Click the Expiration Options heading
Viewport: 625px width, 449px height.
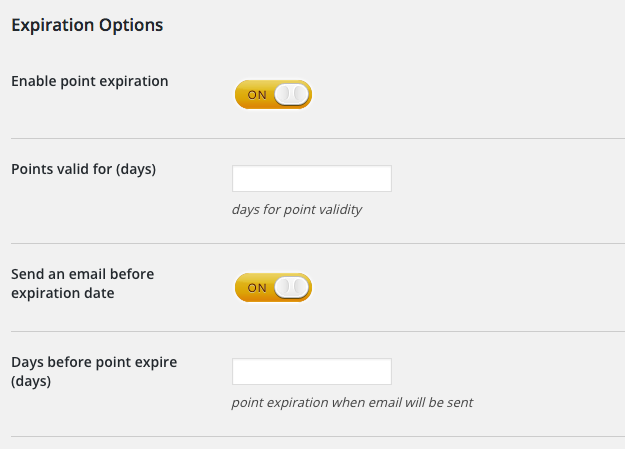(87, 26)
